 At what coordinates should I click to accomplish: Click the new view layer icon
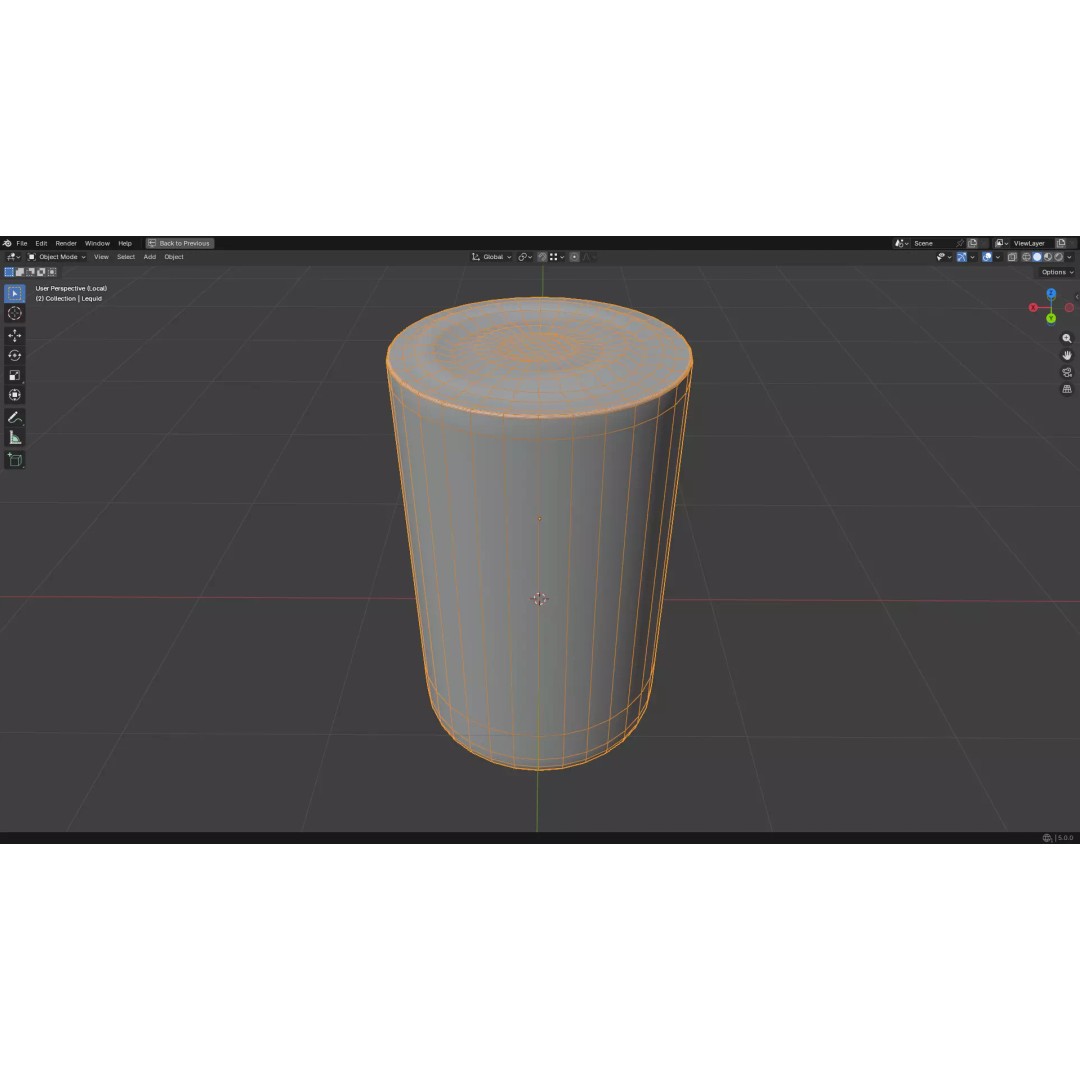point(1061,243)
